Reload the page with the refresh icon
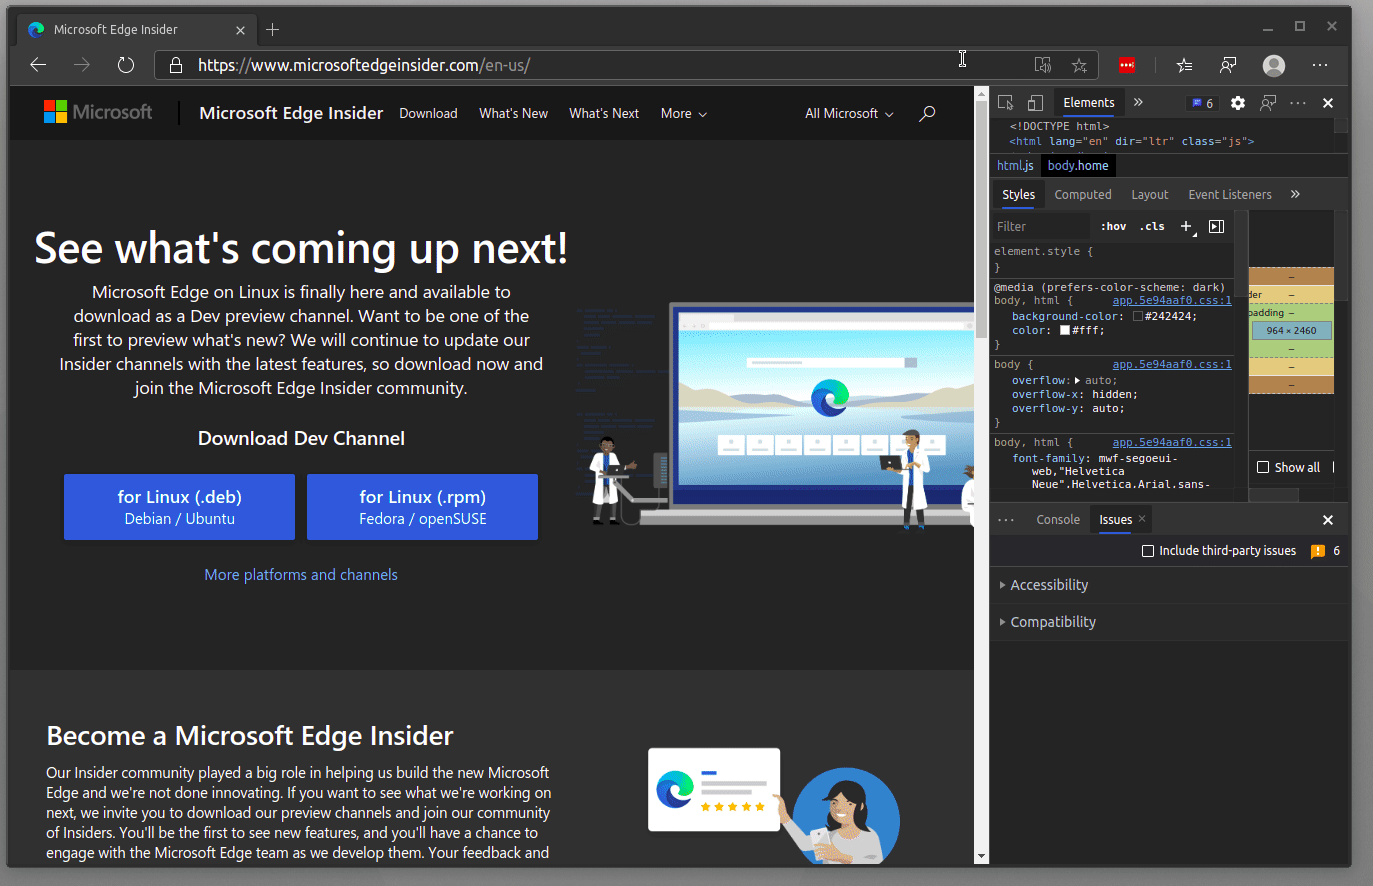The width and height of the screenshot is (1373, 886). pyautogui.click(x=126, y=65)
